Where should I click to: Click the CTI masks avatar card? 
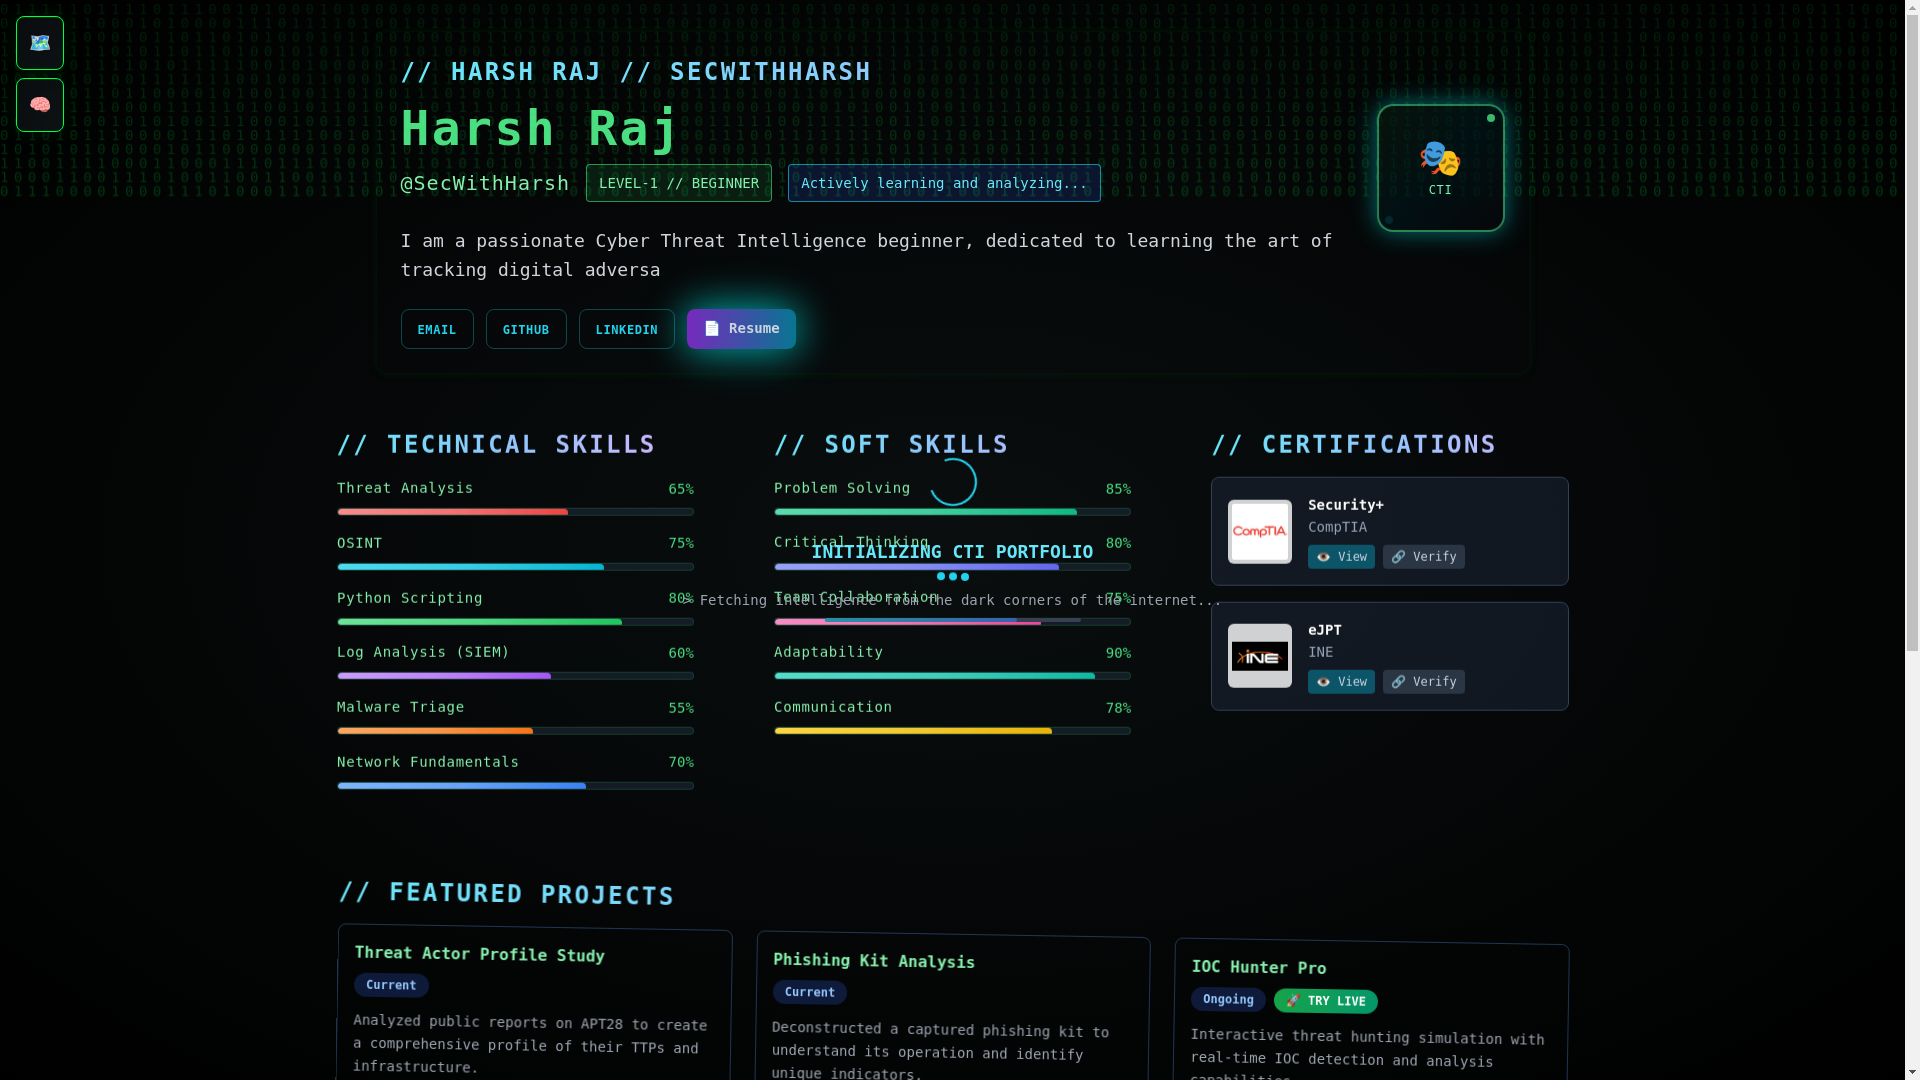click(1440, 168)
